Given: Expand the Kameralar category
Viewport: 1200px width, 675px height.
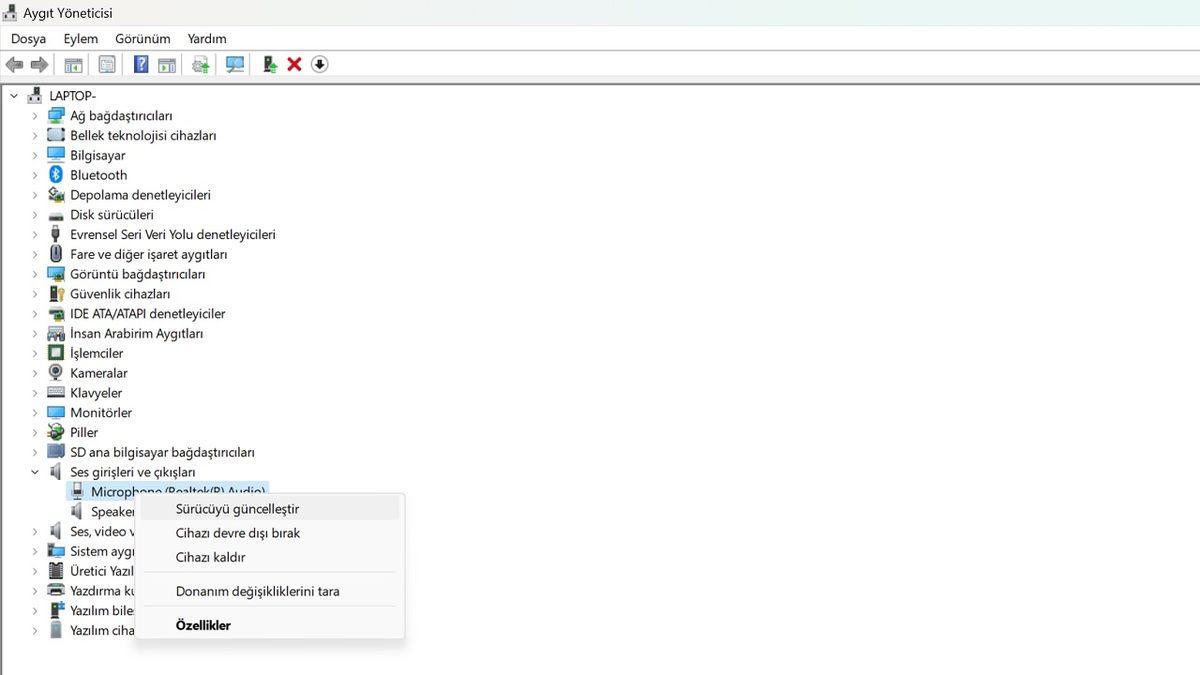Looking at the screenshot, I should click(35, 373).
